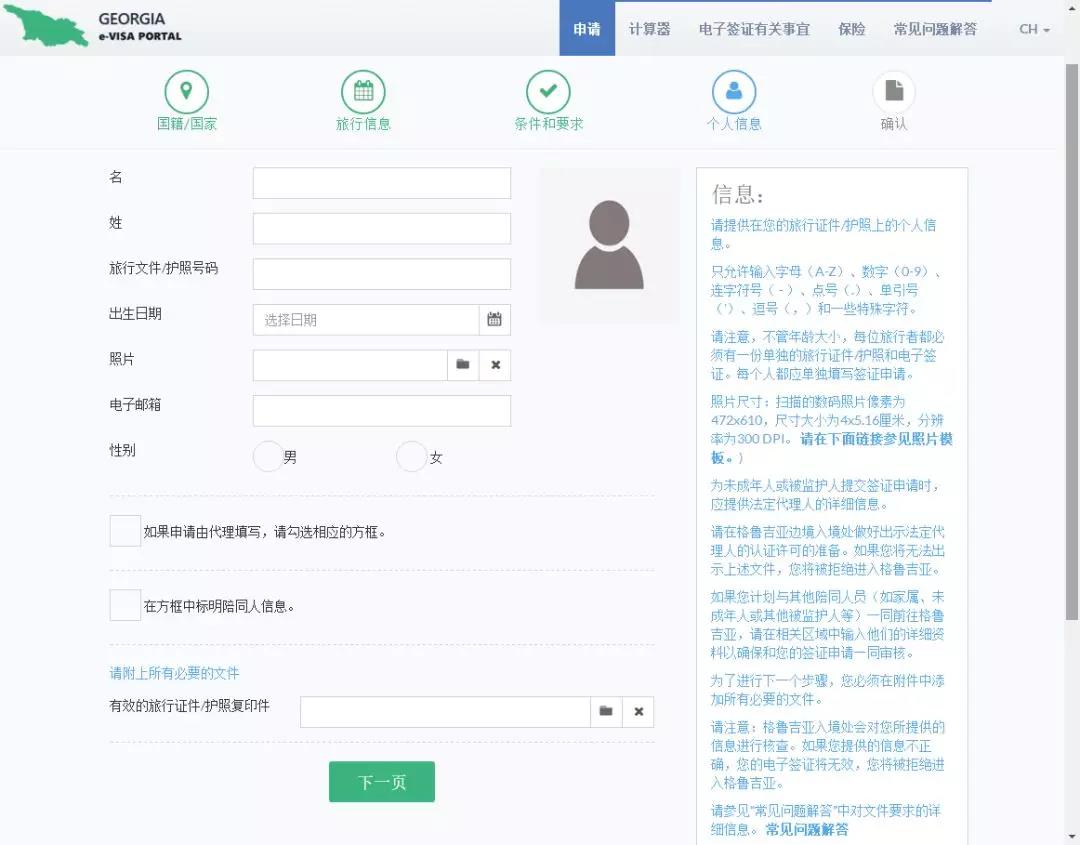This screenshot has height=845, width=1080.
Task: Click the 个人信息 person step icon
Action: pyautogui.click(x=734, y=92)
